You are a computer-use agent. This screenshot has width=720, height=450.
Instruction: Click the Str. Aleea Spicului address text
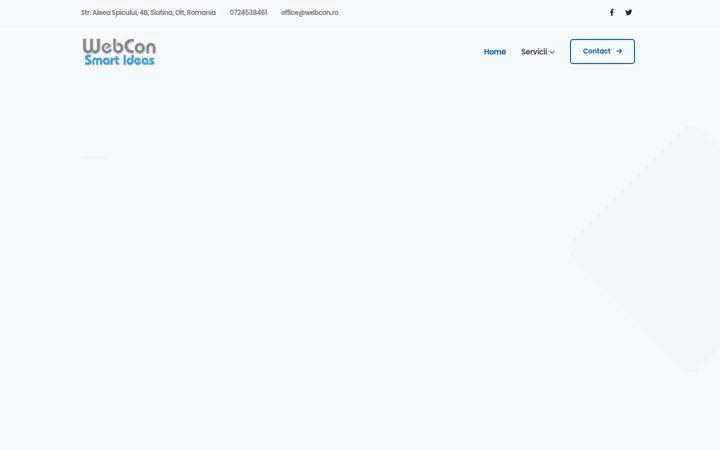(148, 12)
